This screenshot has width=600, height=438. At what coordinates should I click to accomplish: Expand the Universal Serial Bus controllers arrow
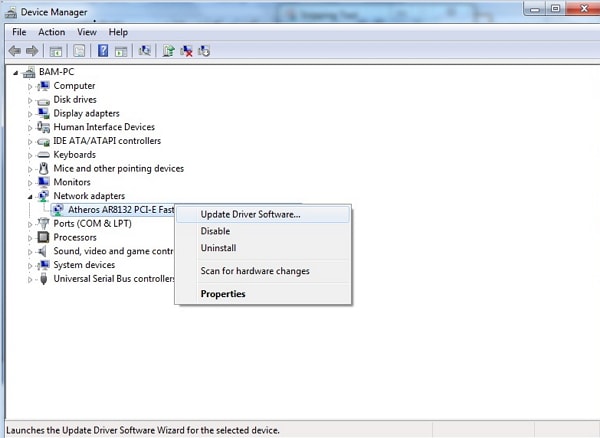pyautogui.click(x=30, y=280)
